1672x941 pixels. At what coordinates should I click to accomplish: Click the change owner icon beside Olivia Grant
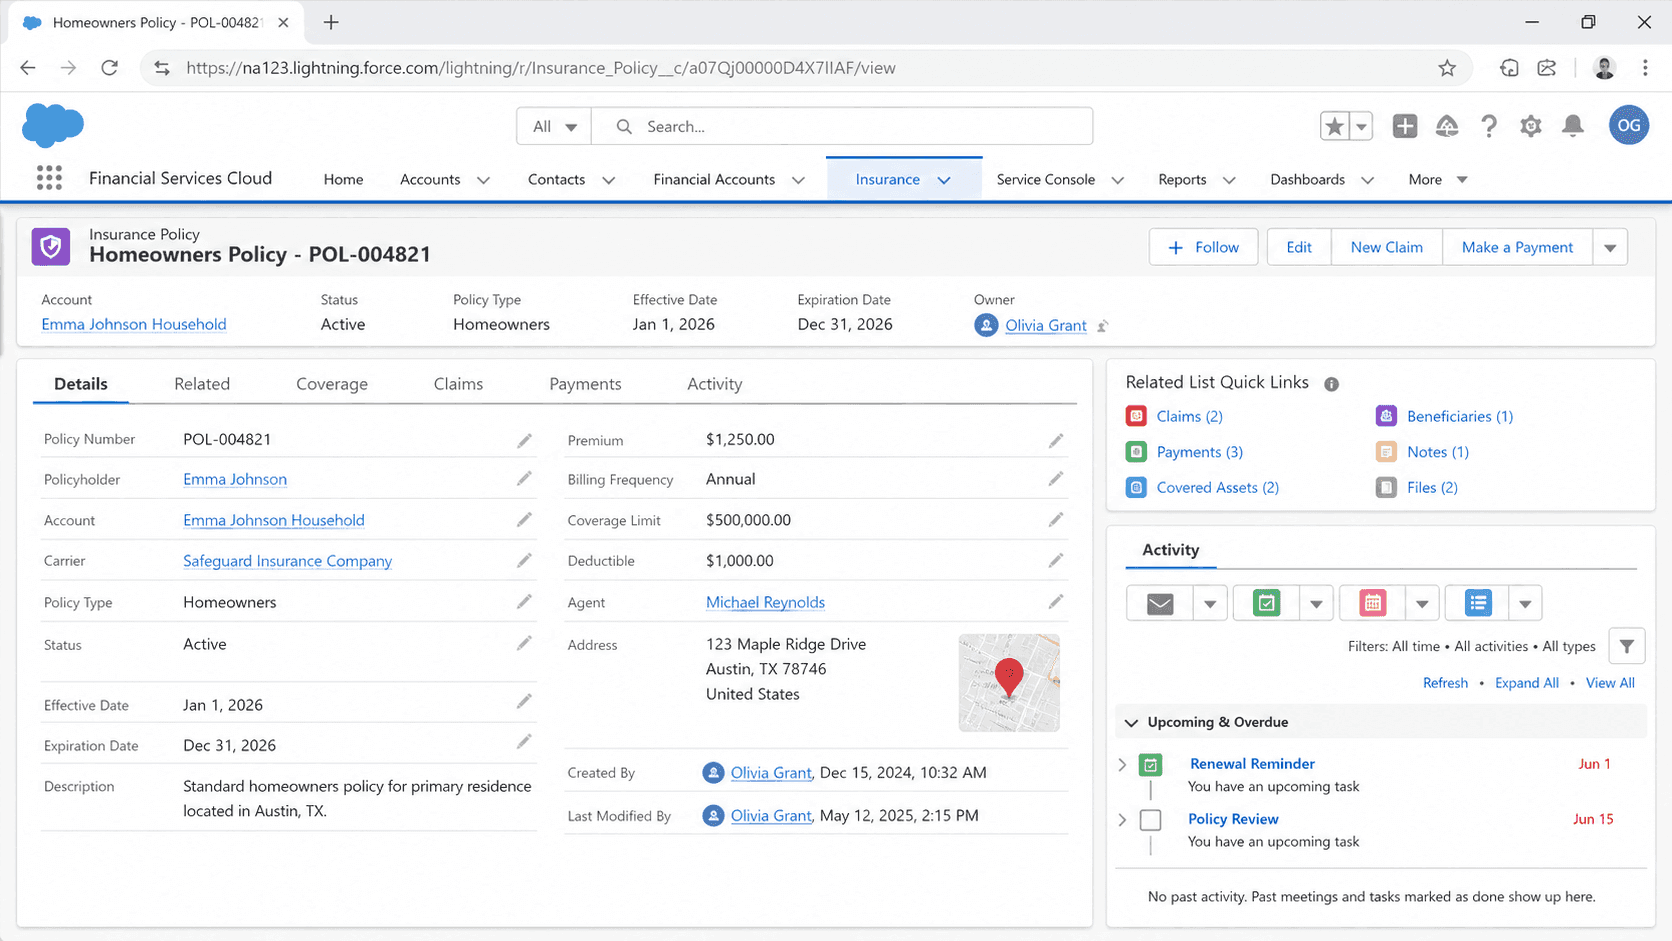(x=1103, y=326)
